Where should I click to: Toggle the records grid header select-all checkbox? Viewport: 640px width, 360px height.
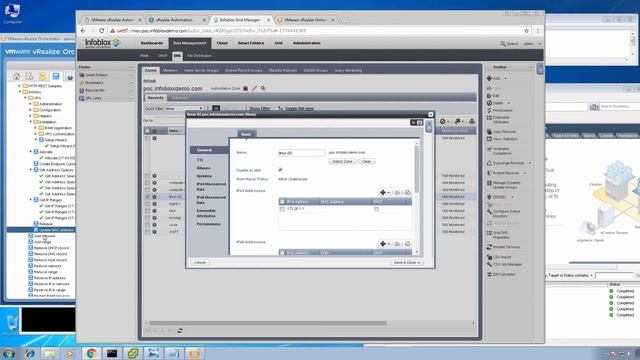pyautogui.click(x=147, y=131)
